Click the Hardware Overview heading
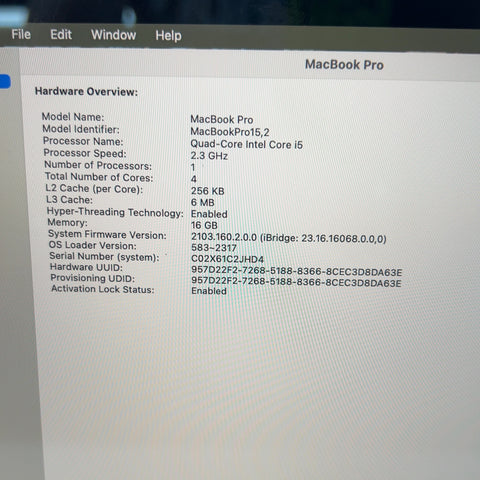Image resolution: width=480 pixels, height=480 pixels. click(x=86, y=92)
